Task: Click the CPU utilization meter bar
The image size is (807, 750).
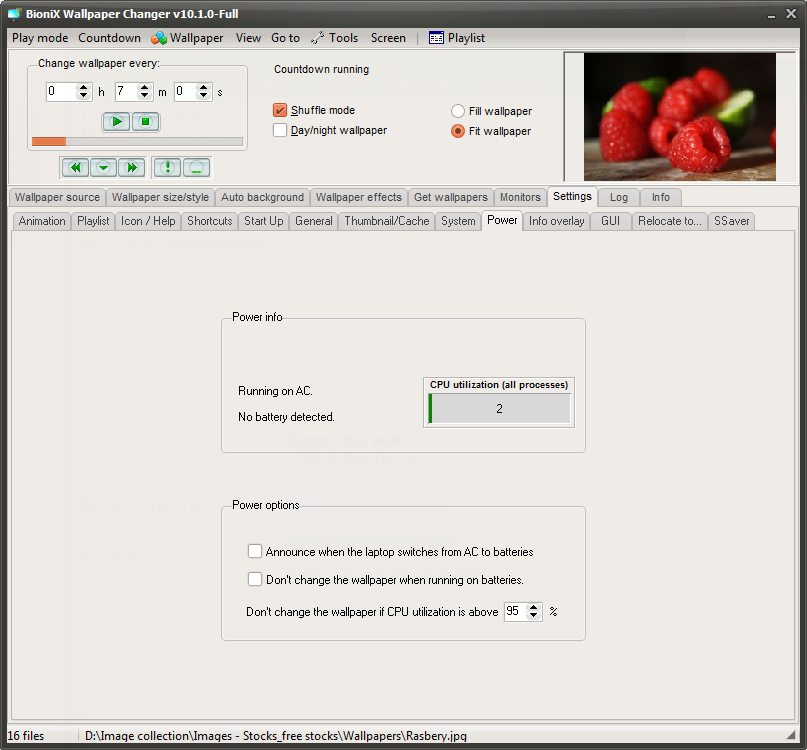Action: point(499,409)
